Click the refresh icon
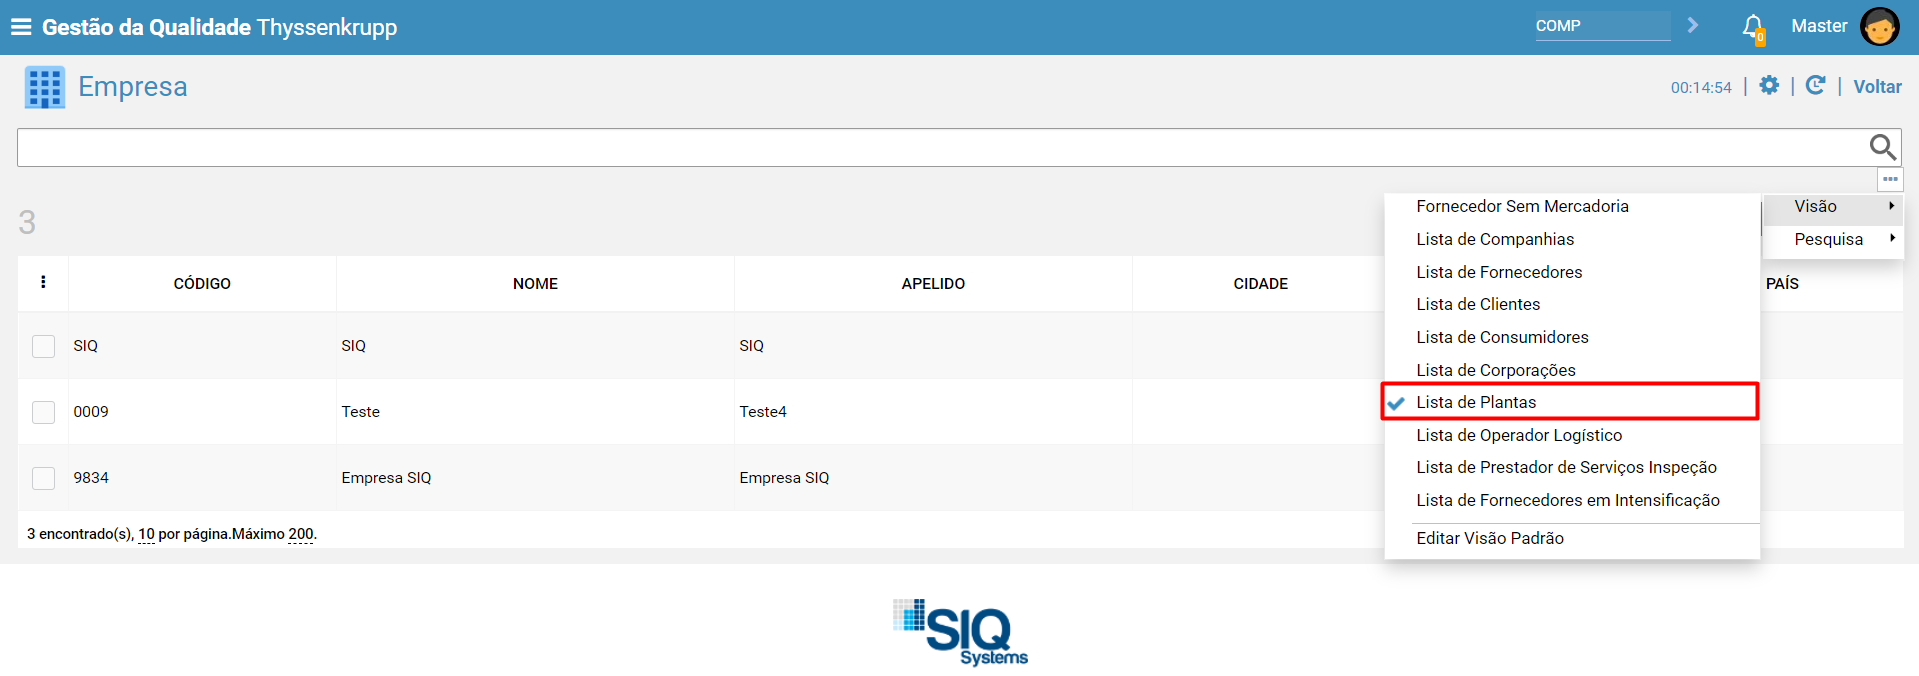Viewport: 1919px width, 676px height. tap(1816, 86)
